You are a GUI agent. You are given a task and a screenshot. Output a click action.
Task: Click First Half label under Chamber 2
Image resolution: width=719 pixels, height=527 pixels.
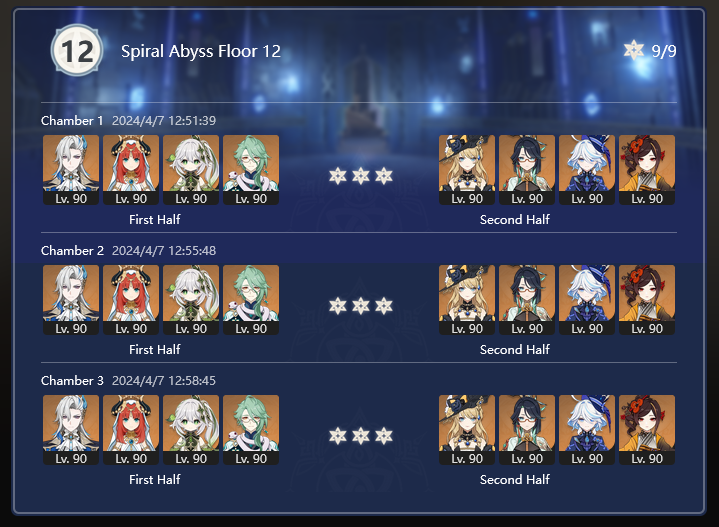point(155,349)
